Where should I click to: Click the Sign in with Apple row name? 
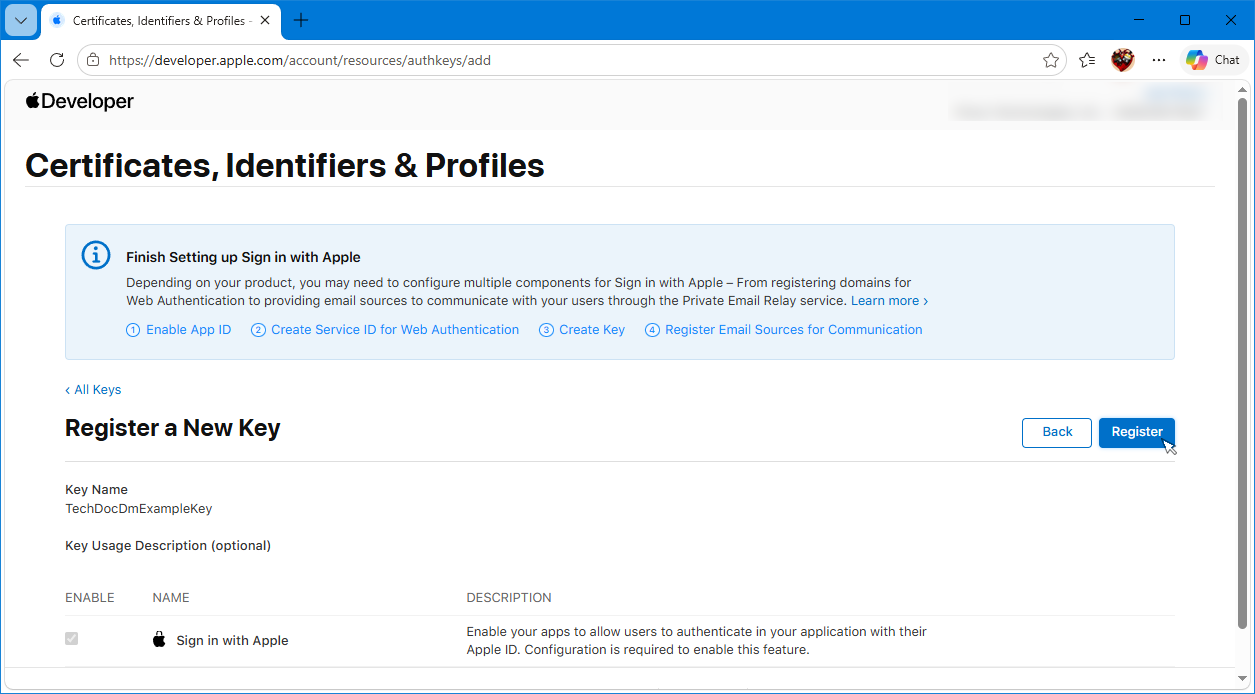point(232,641)
